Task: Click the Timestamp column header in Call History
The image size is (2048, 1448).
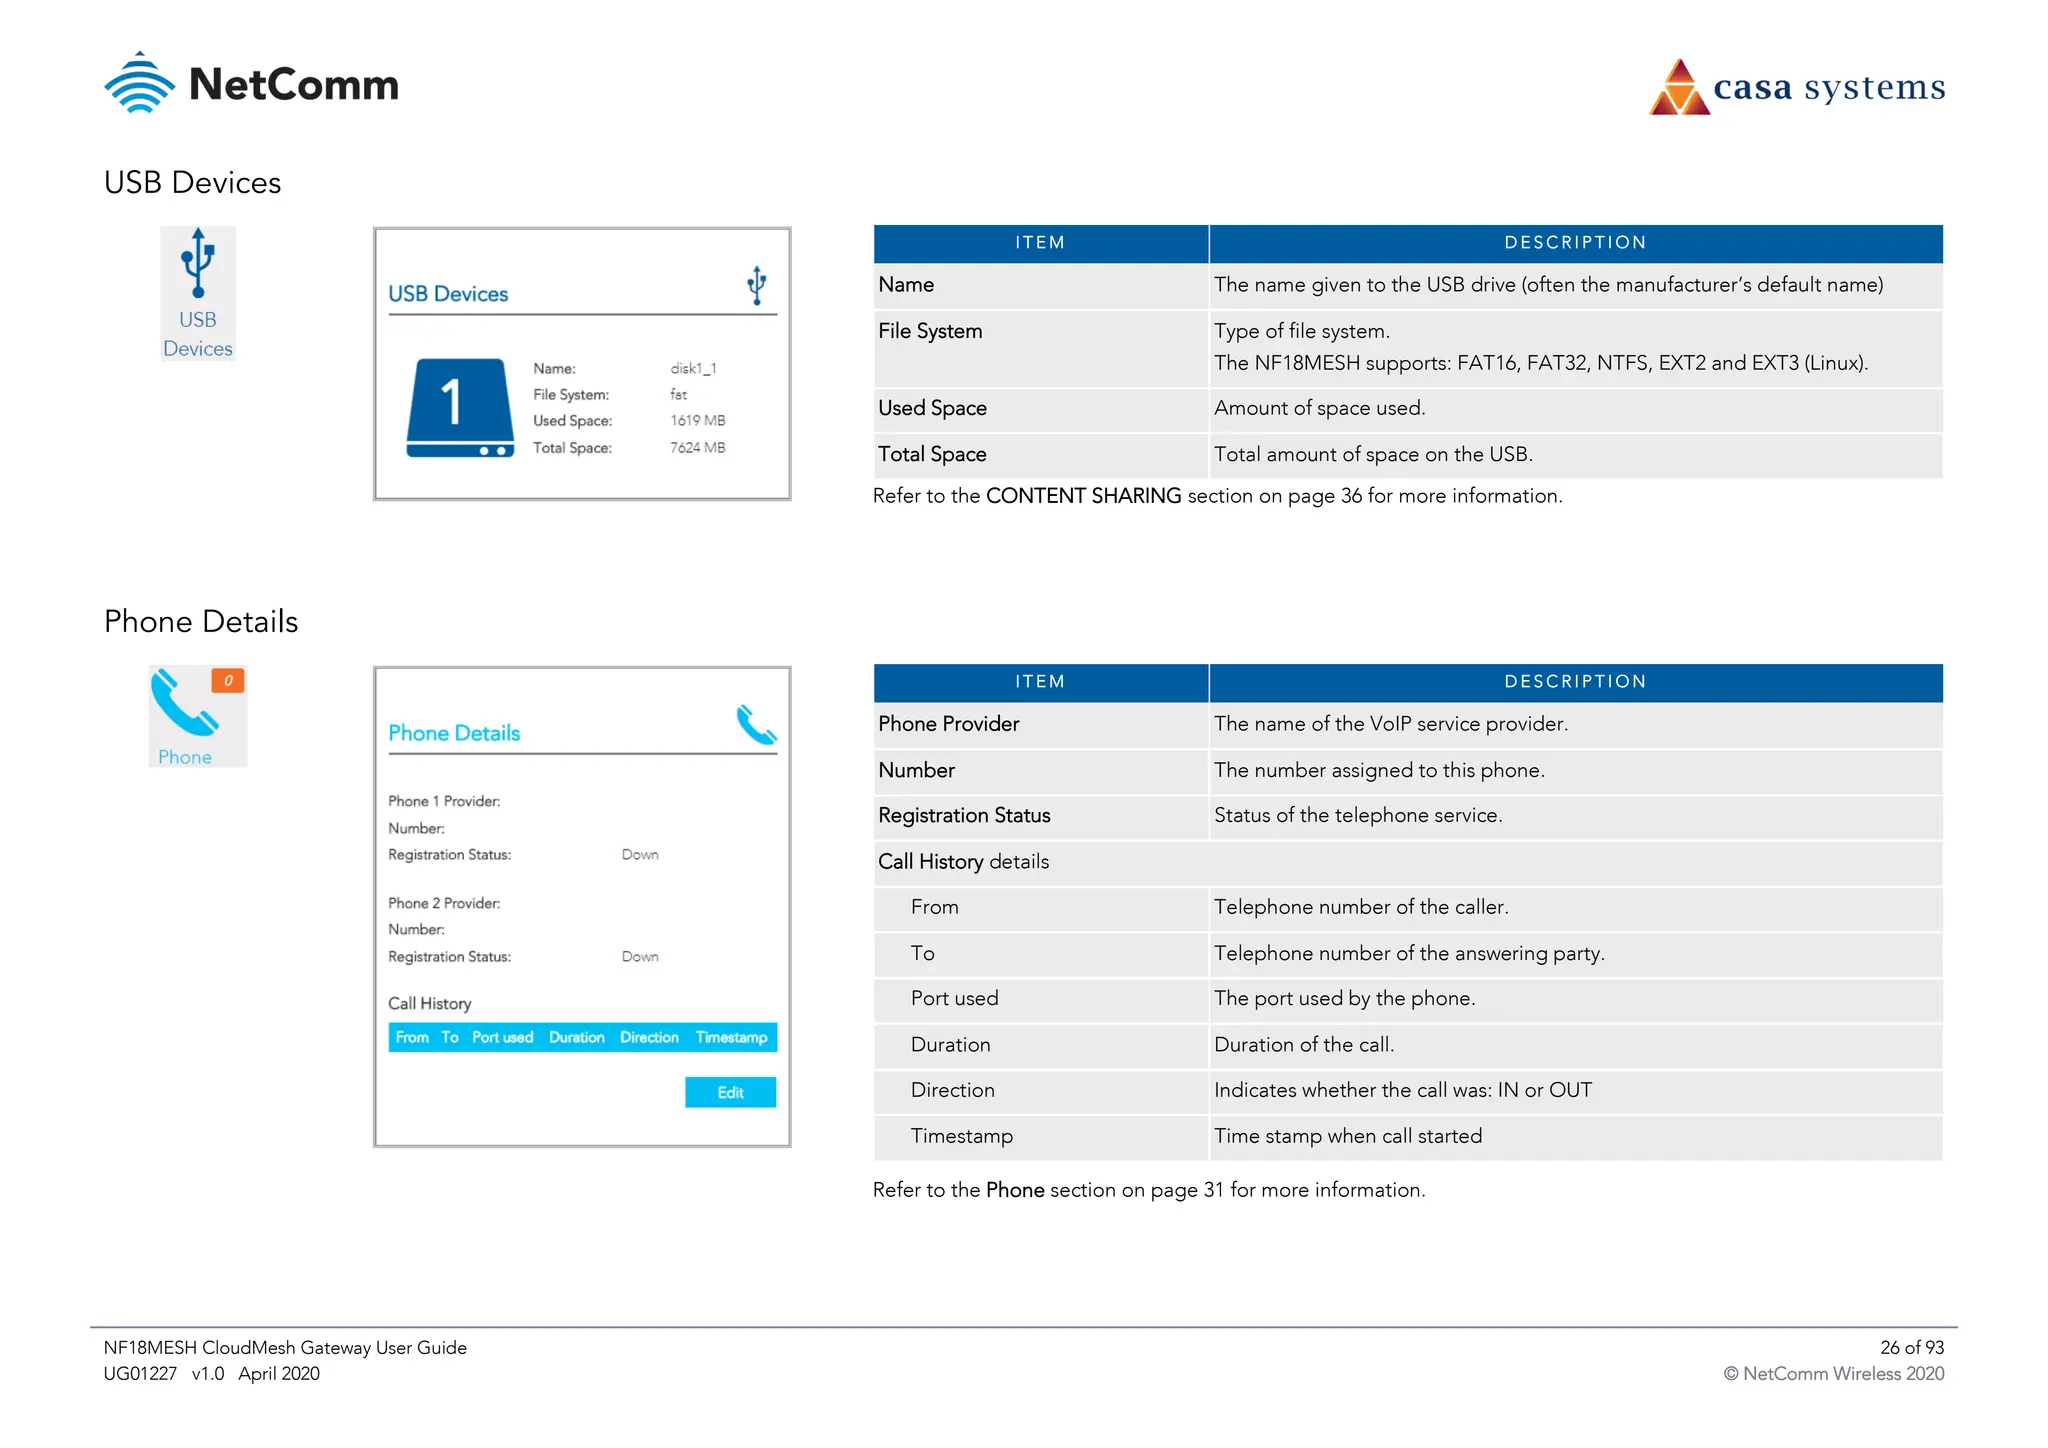Action: click(731, 1038)
